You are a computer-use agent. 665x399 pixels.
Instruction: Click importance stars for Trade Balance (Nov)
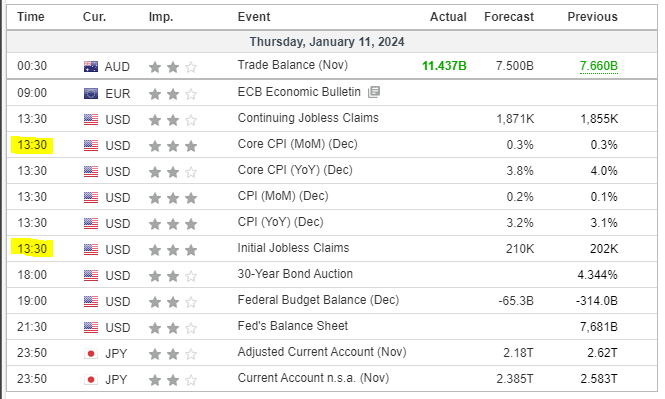coord(173,67)
